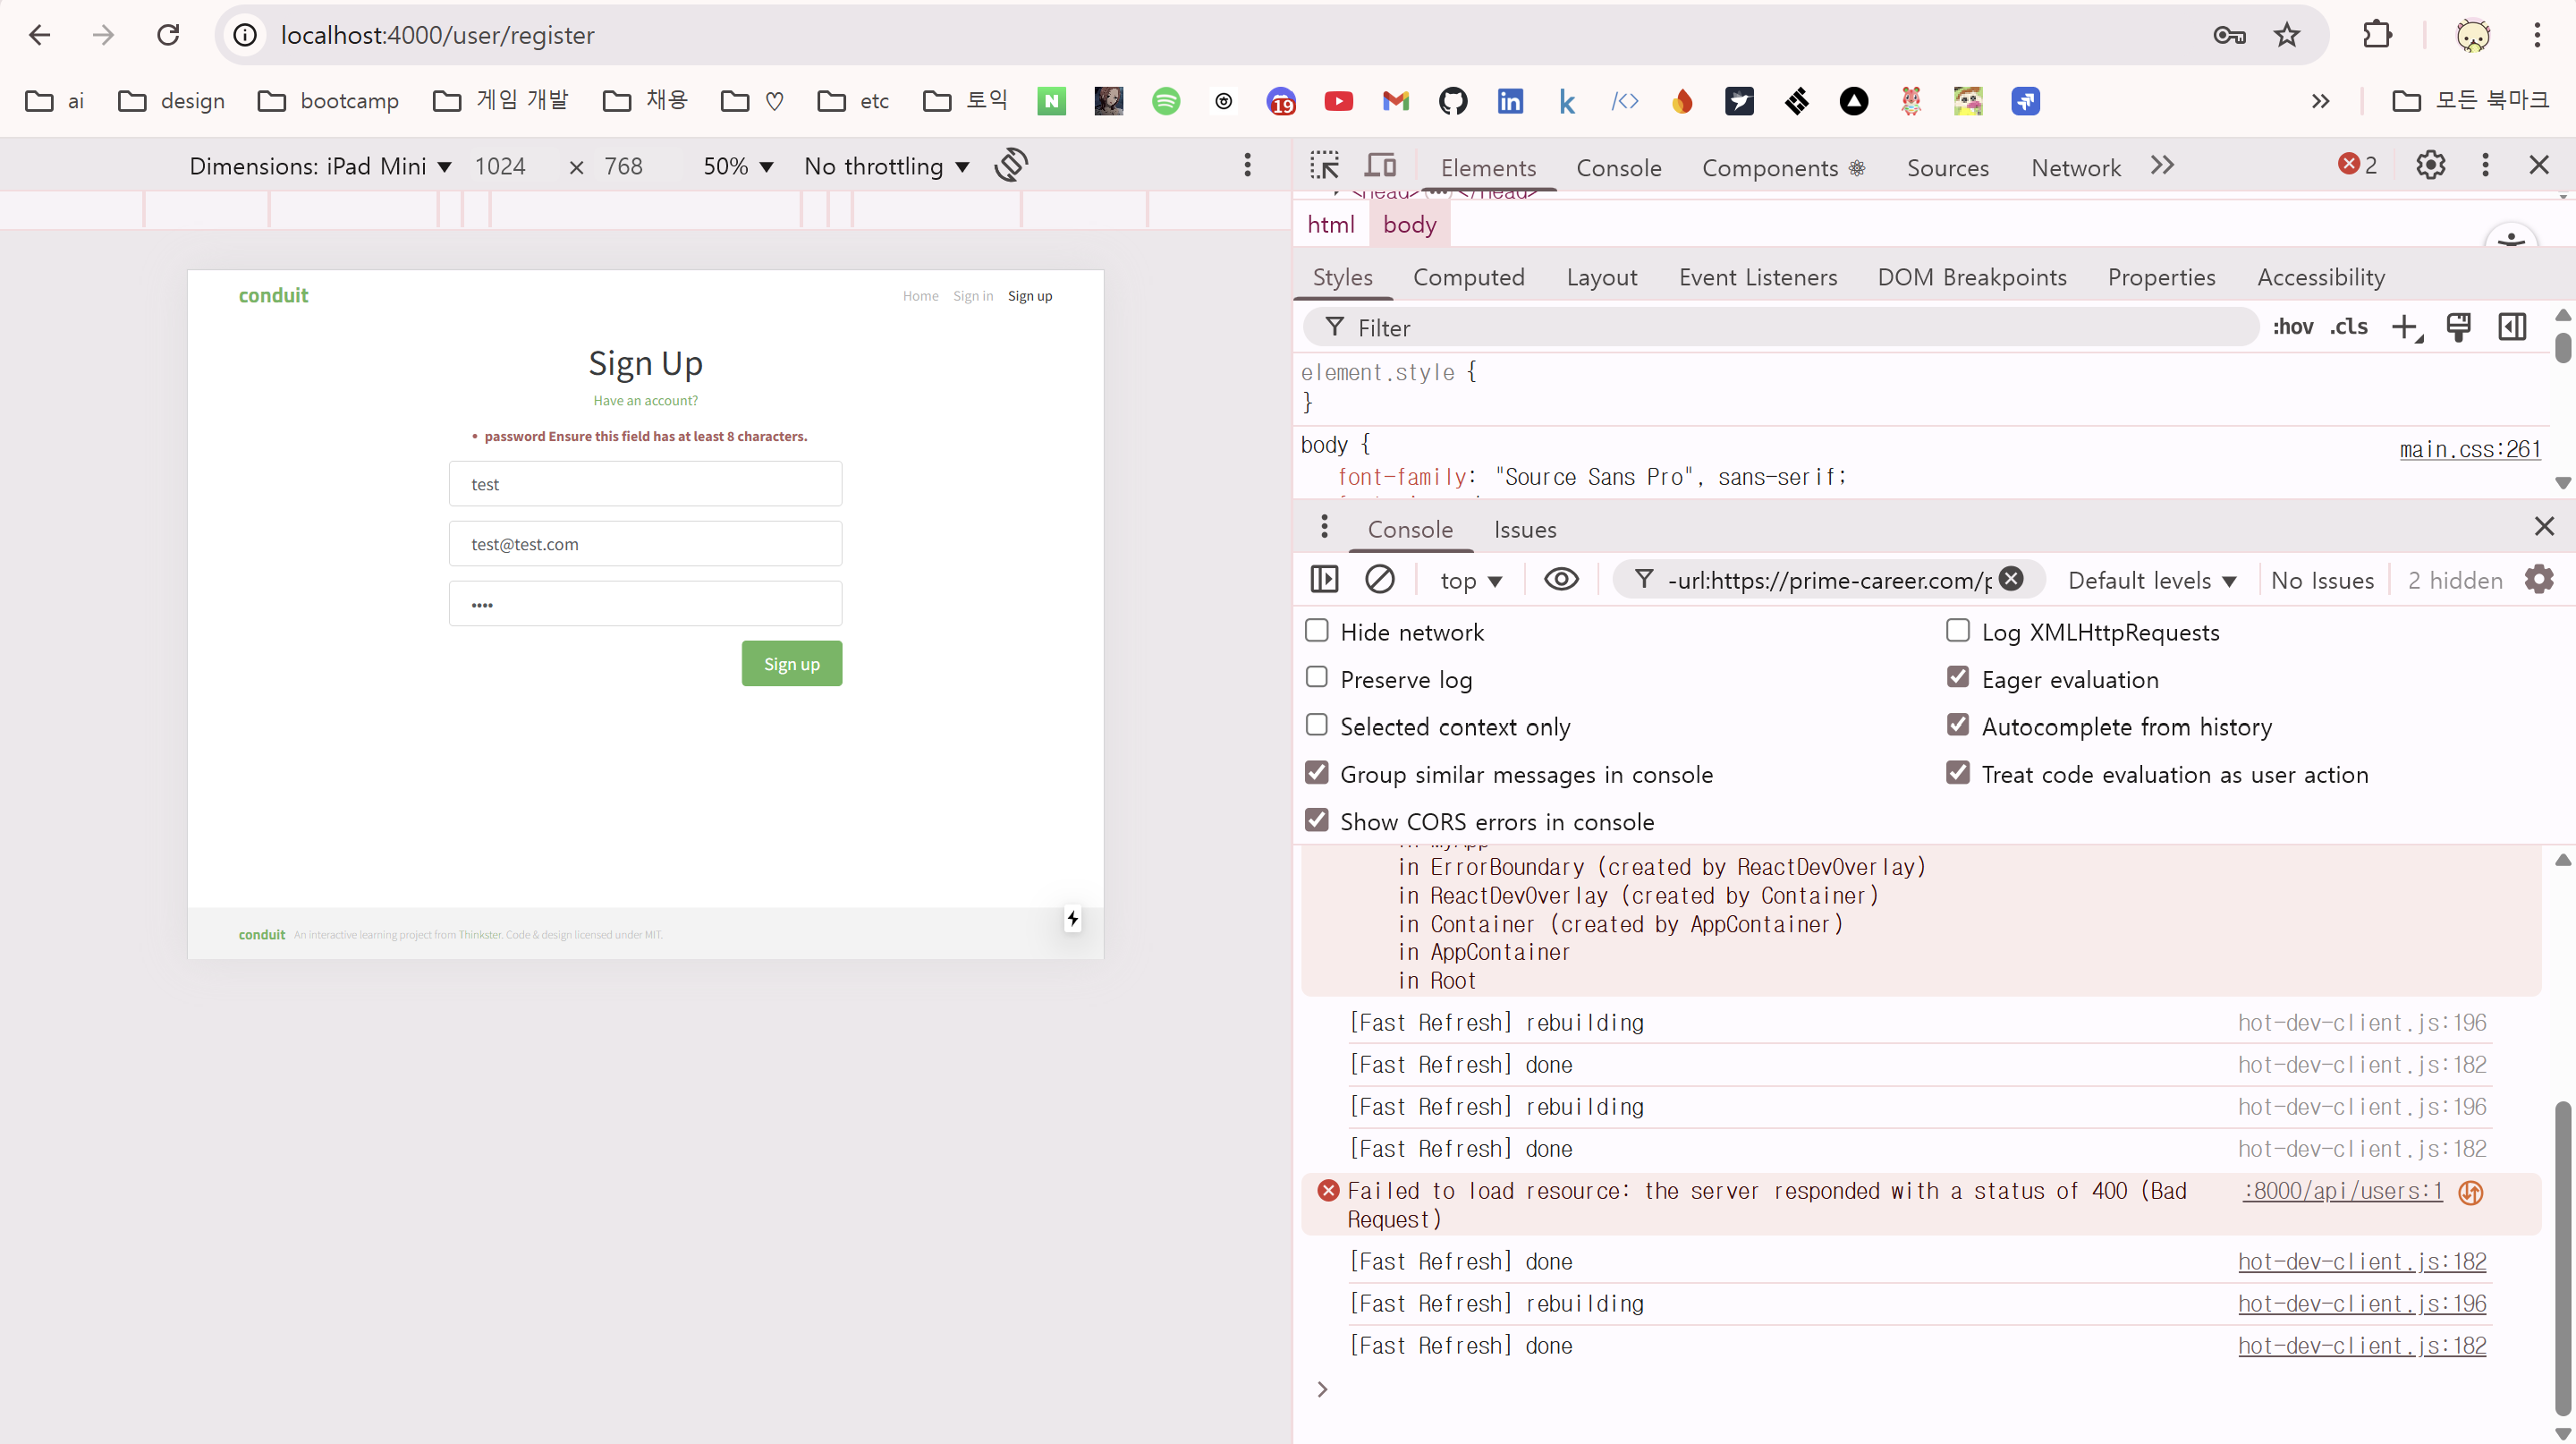Screen dimensions: 2576x1444
Task: Click the inspect element picker icon
Action: pyautogui.click(x=1325, y=166)
